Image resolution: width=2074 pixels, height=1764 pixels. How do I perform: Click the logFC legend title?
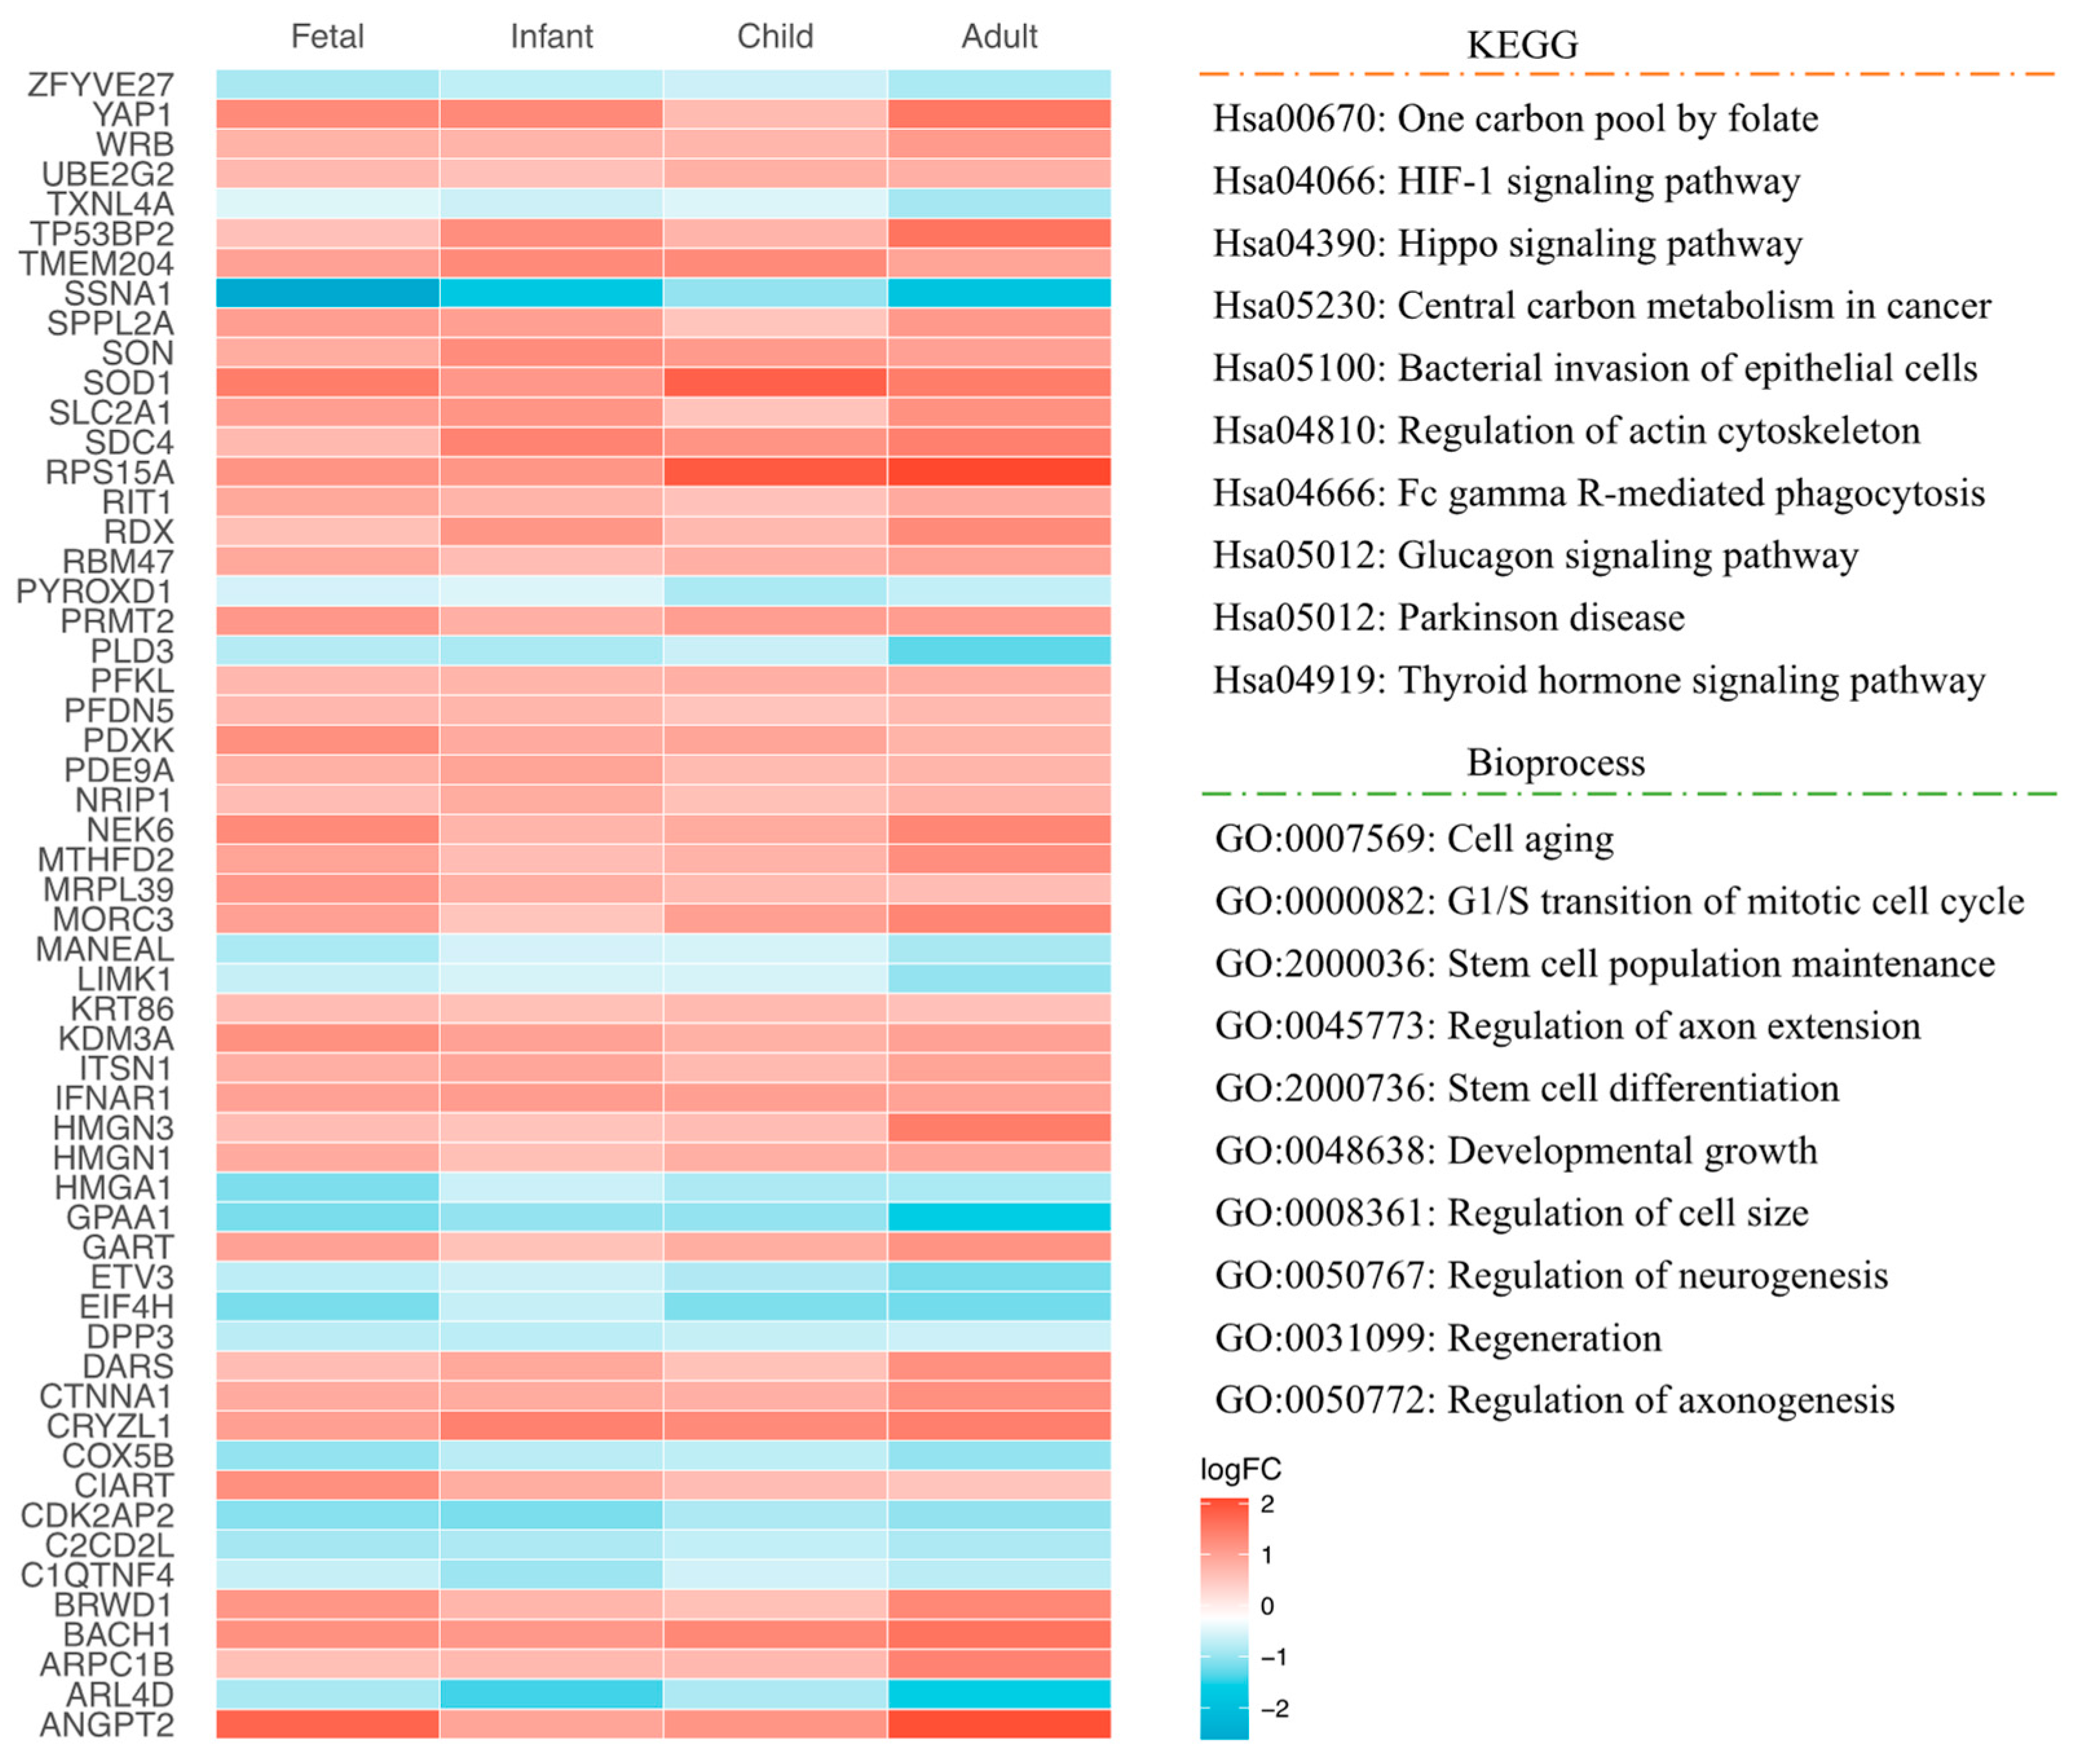pyautogui.click(x=1240, y=1469)
